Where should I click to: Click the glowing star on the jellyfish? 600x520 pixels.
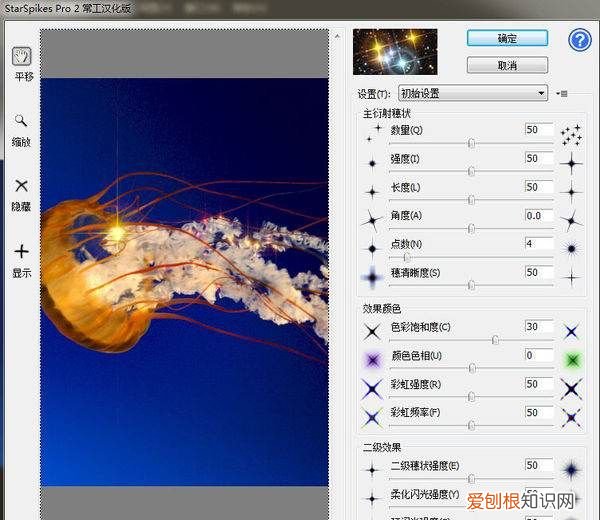coord(116,232)
